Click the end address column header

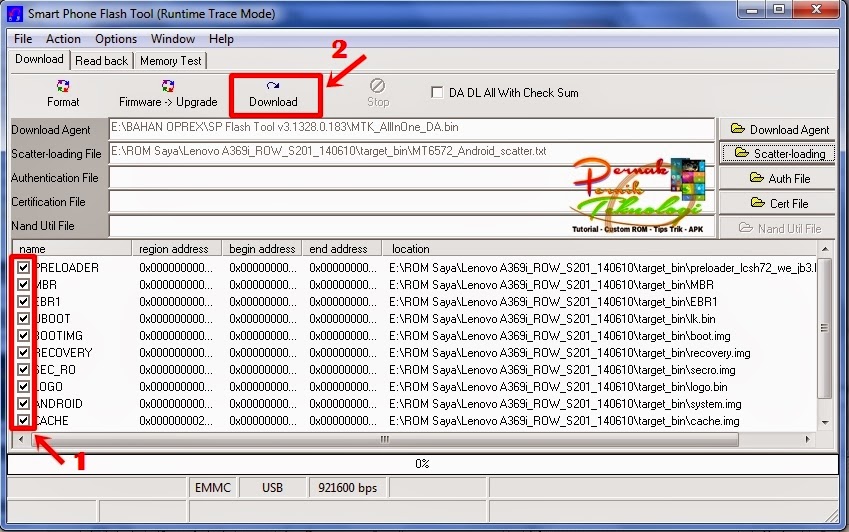(342, 248)
